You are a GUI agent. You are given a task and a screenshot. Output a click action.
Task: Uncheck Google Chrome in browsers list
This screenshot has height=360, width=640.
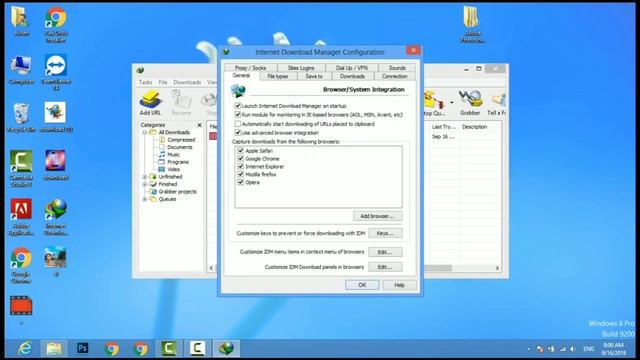[x=241, y=158]
